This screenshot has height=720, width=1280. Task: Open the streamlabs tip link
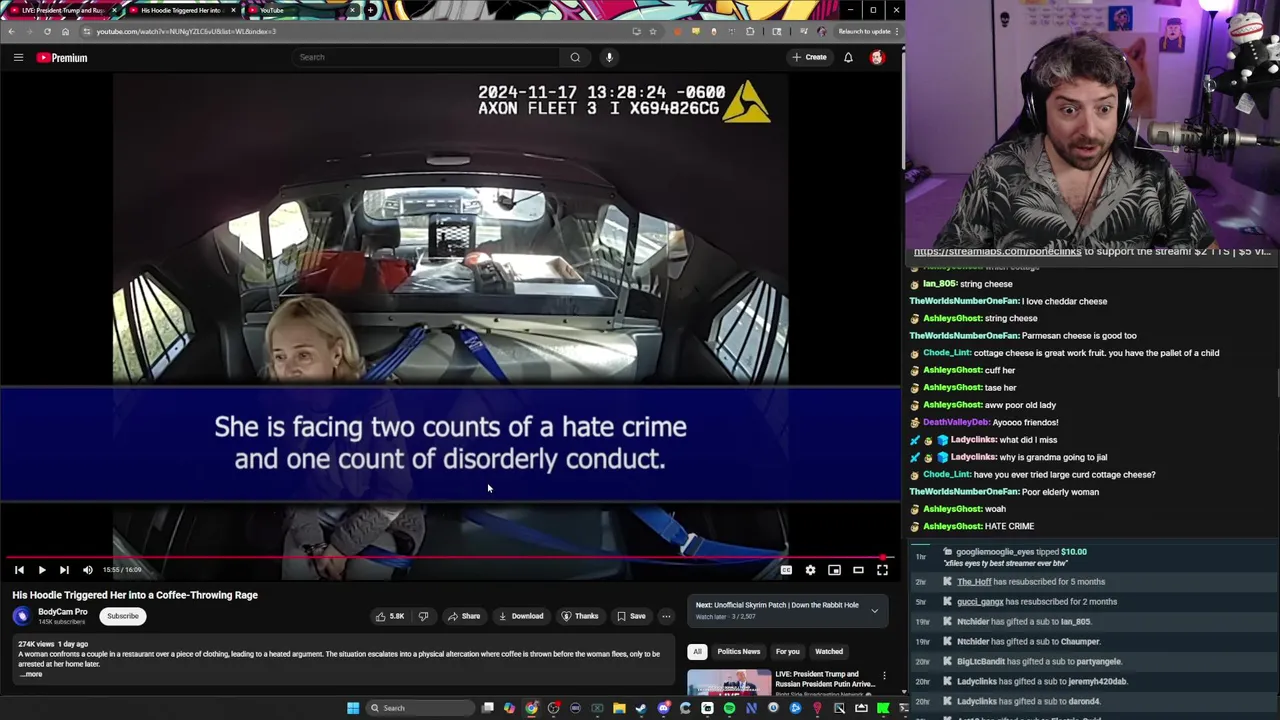point(997,252)
